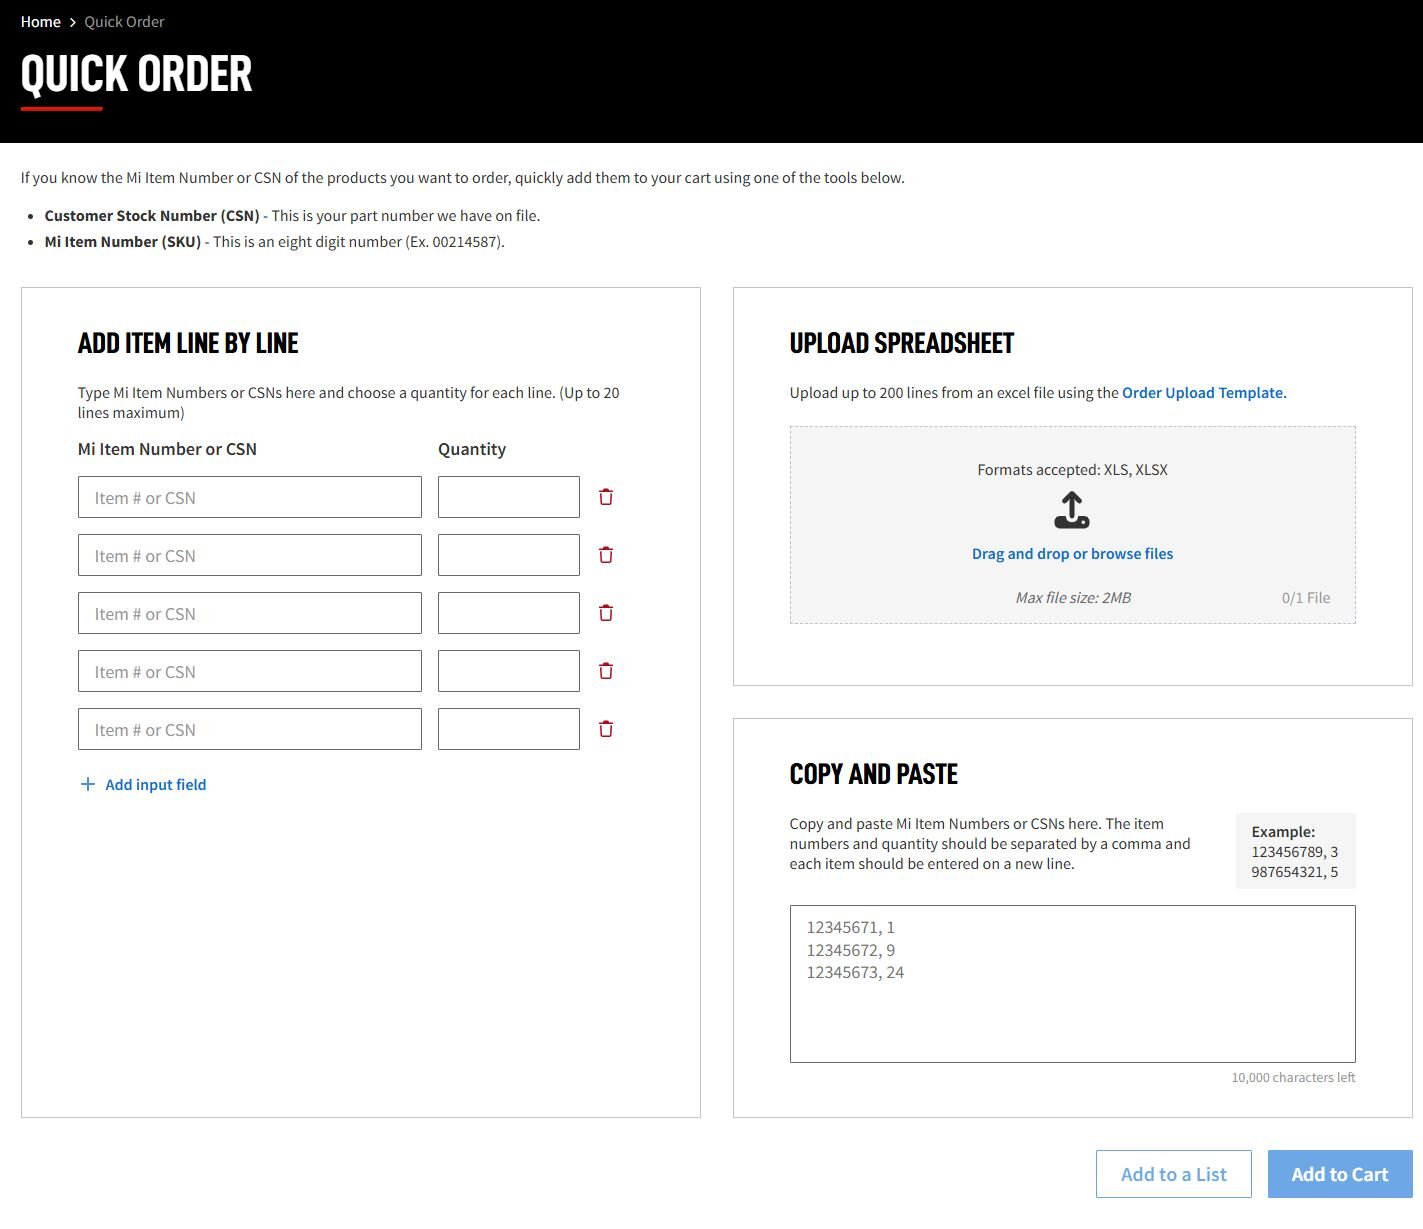Click the first Item # or CSN field

(x=249, y=496)
